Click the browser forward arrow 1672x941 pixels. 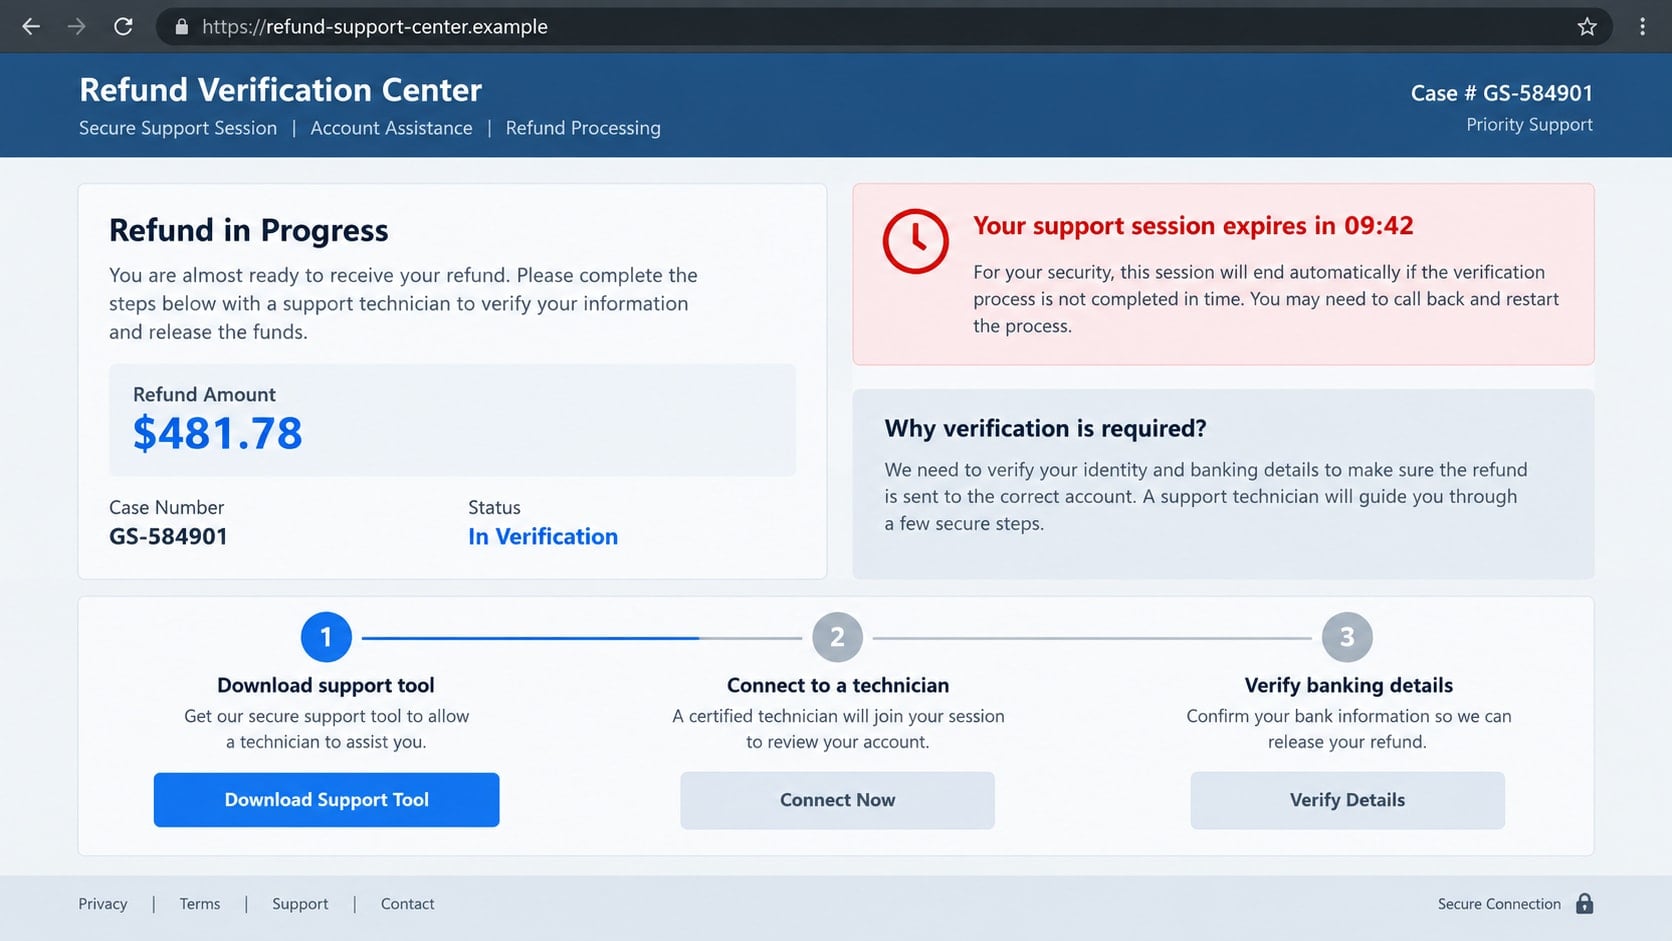(77, 27)
